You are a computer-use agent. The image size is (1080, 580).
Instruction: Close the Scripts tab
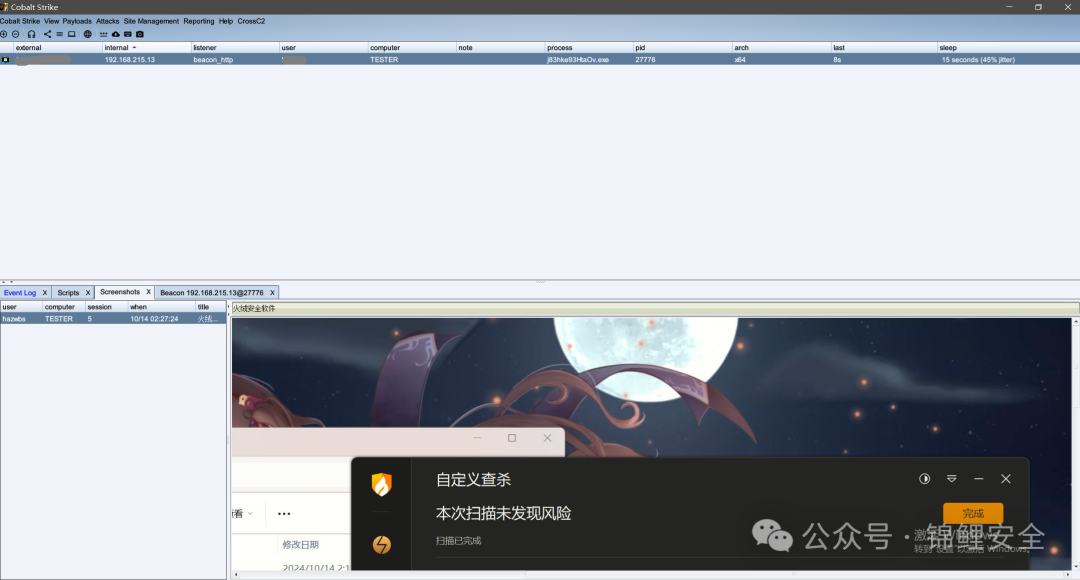[x=87, y=293]
